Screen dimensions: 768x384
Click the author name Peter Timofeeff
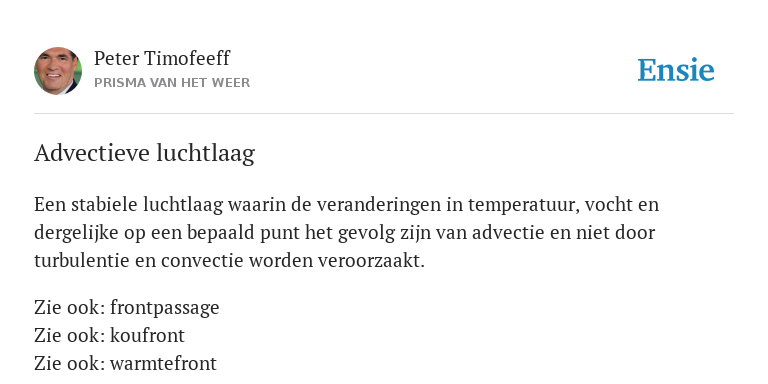tap(162, 58)
